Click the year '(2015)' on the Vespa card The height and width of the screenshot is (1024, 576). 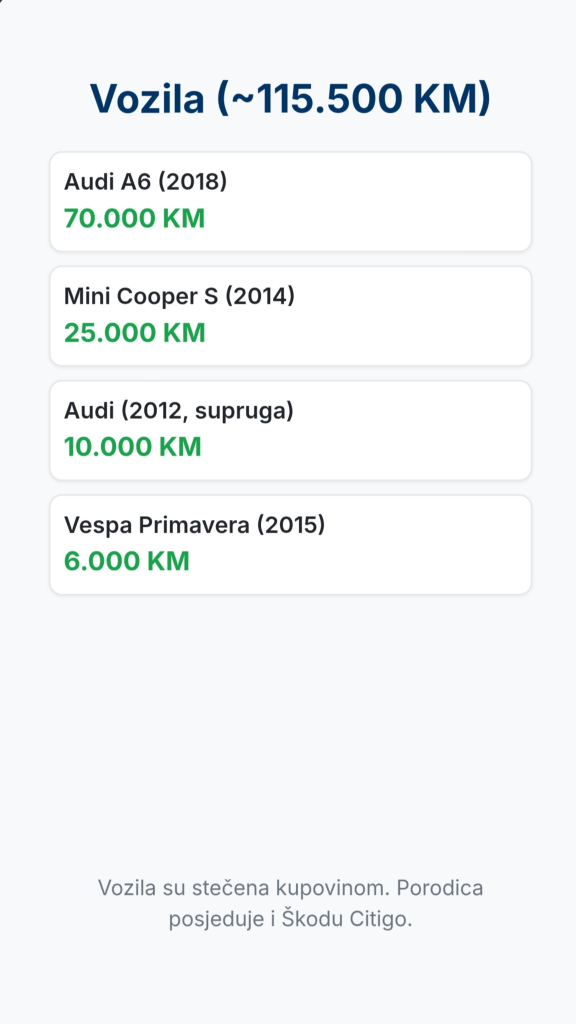coord(291,525)
